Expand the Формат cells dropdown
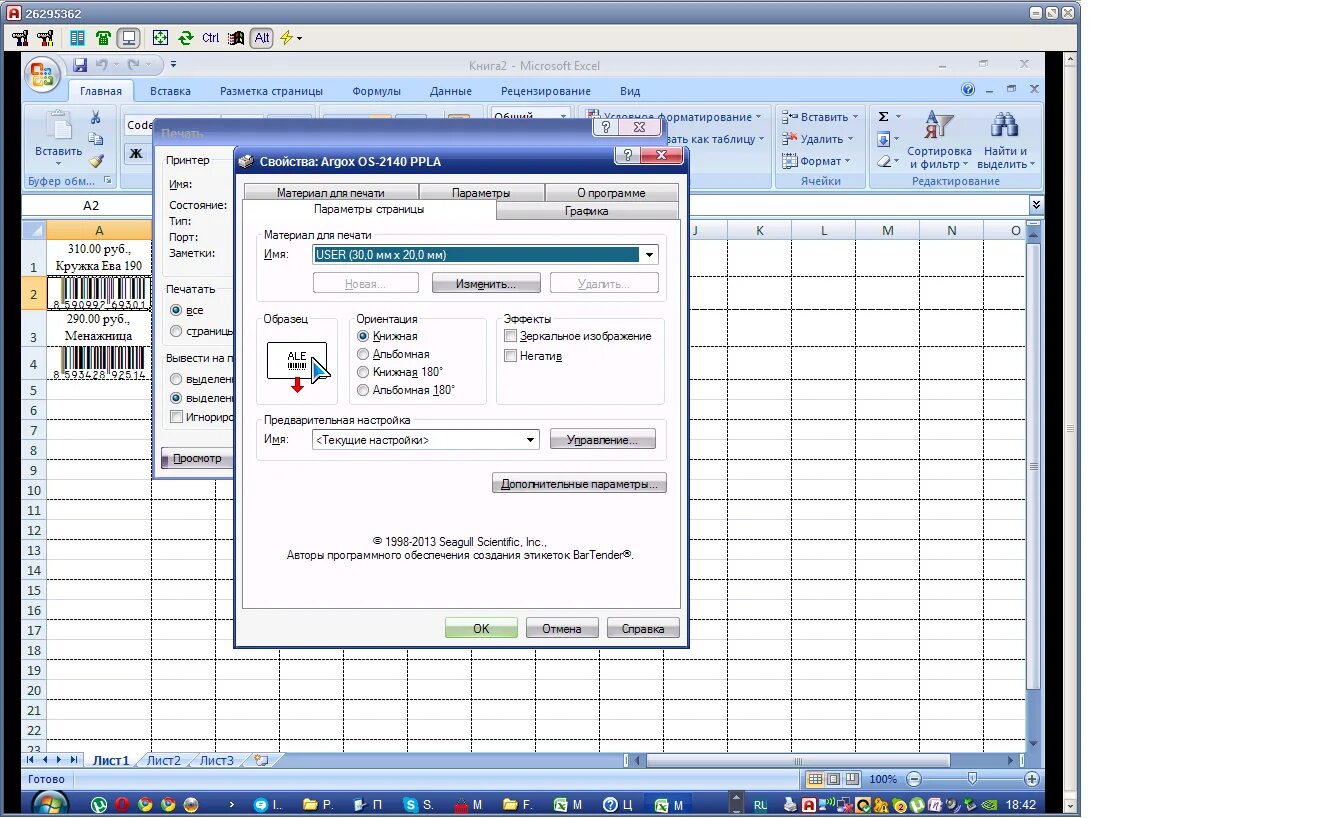Image resolution: width=1336 pixels, height=818 pixels. coord(847,161)
